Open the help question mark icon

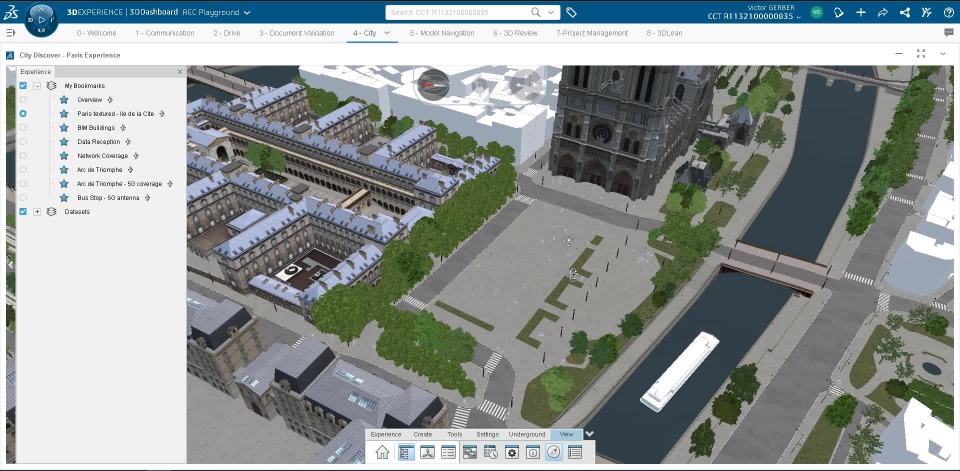tap(948, 13)
